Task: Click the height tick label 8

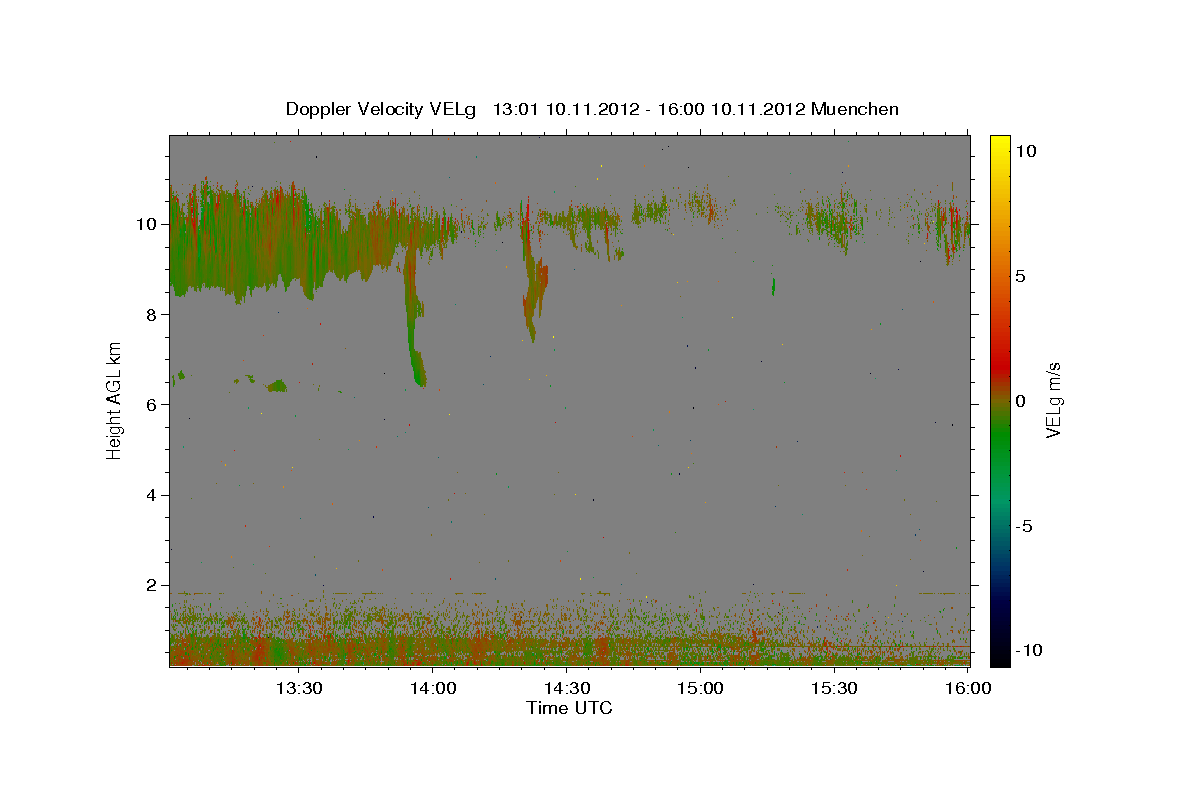Action: pos(152,314)
